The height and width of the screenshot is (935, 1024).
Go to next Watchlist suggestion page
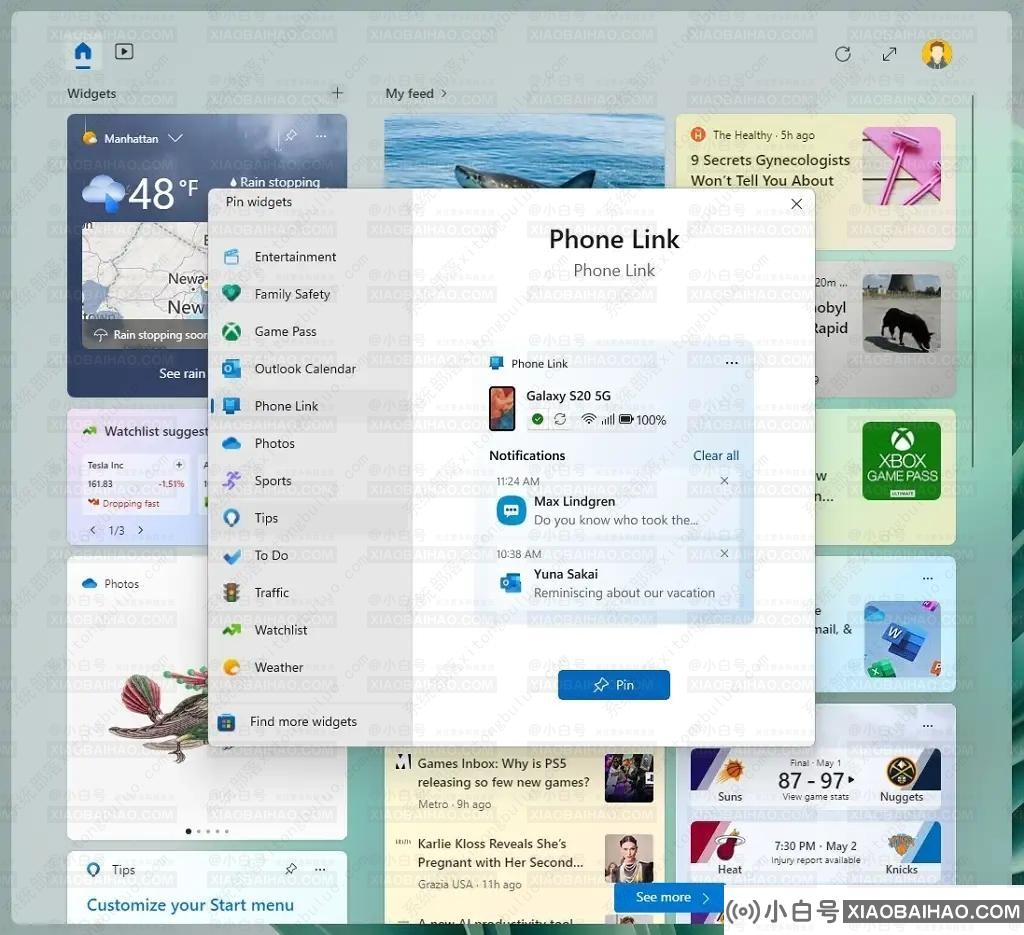[140, 530]
